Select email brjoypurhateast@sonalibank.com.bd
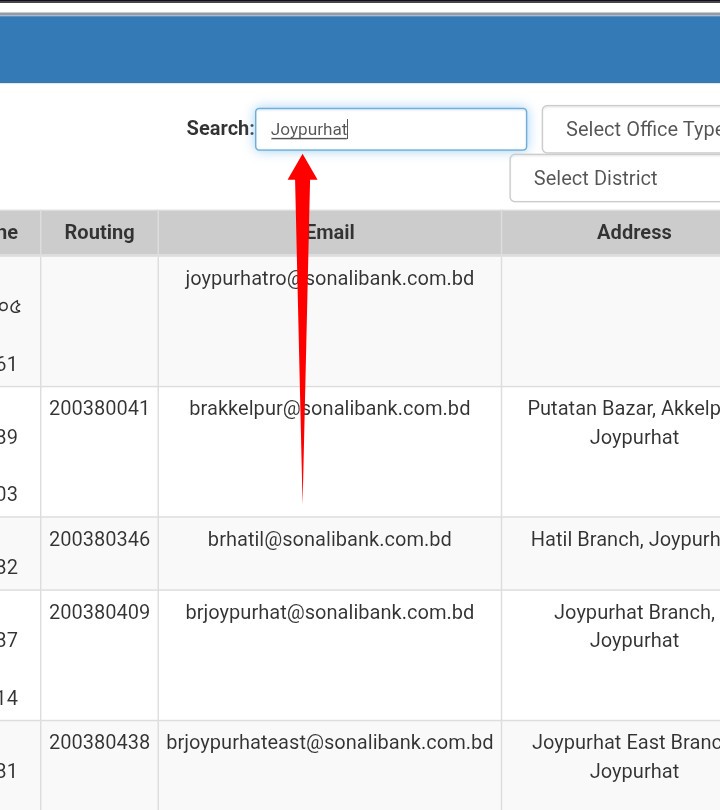The height and width of the screenshot is (810, 720). 330,743
